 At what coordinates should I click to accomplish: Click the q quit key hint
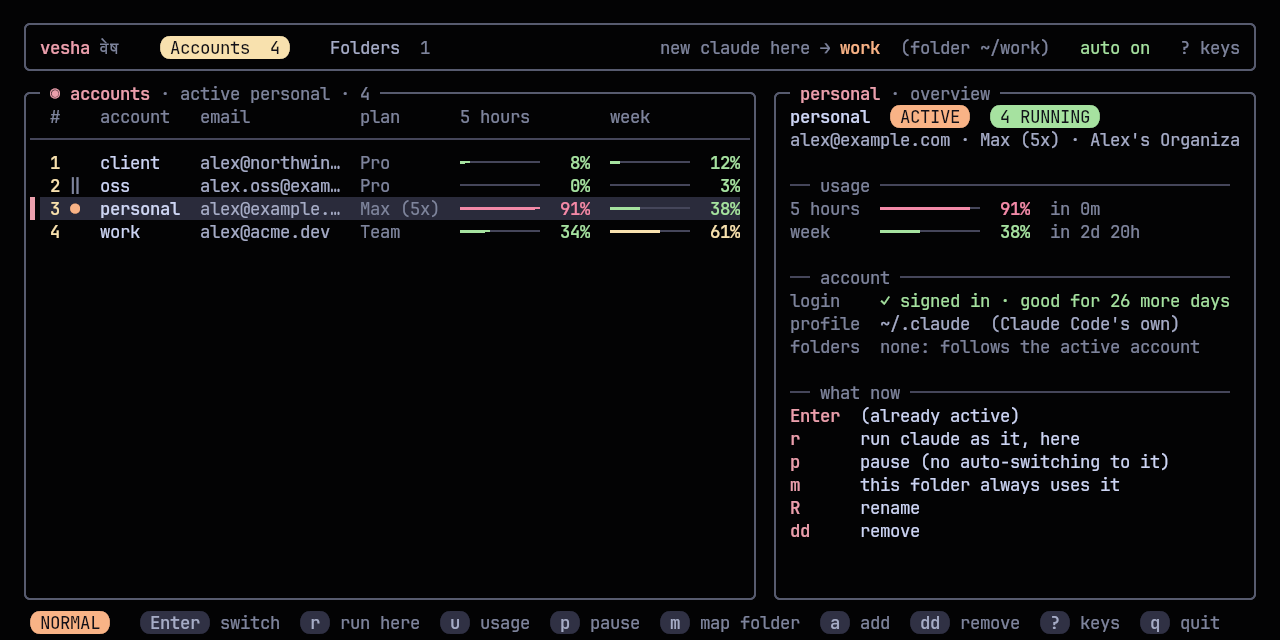point(1180,623)
